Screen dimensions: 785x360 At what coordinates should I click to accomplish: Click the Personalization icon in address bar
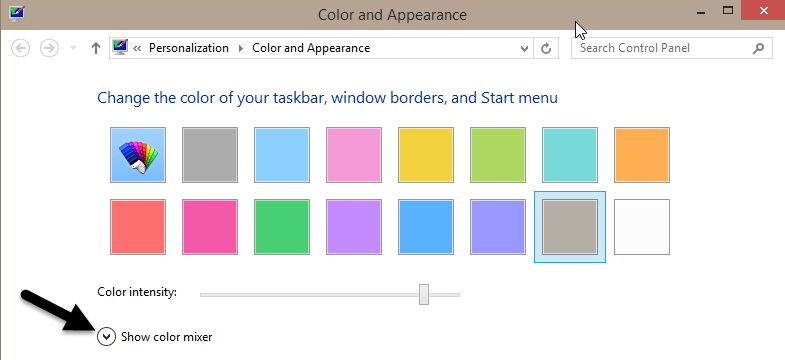tap(121, 48)
